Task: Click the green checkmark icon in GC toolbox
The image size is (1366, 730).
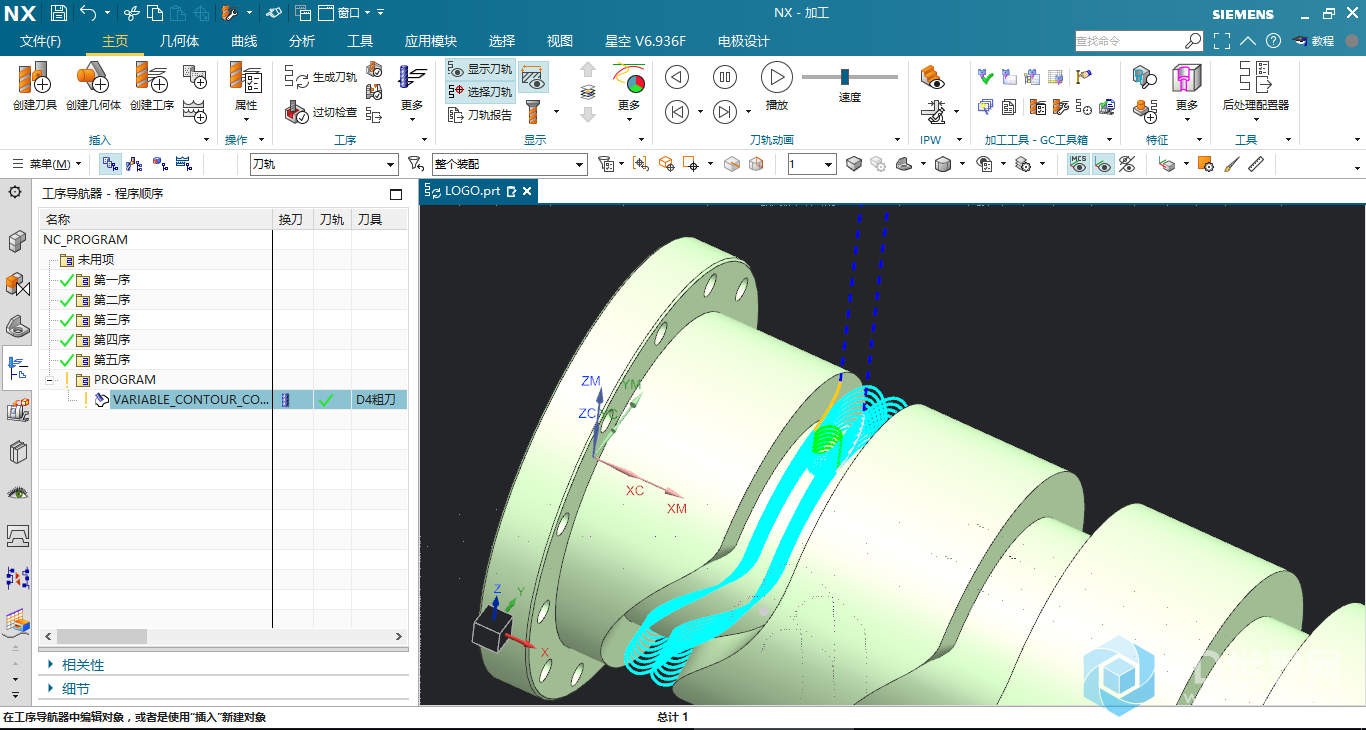Action: 986,77
